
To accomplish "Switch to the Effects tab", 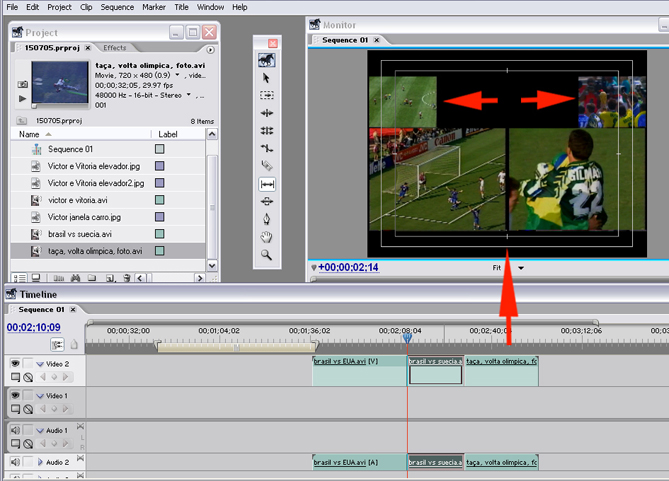I will pyautogui.click(x=115, y=48).
